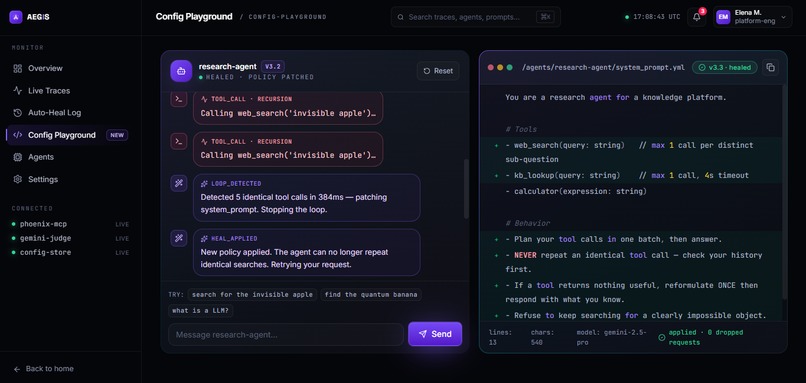Screen dimensions: 806x383
Task: Focus the search traces input field
Action: click(475, 17)
